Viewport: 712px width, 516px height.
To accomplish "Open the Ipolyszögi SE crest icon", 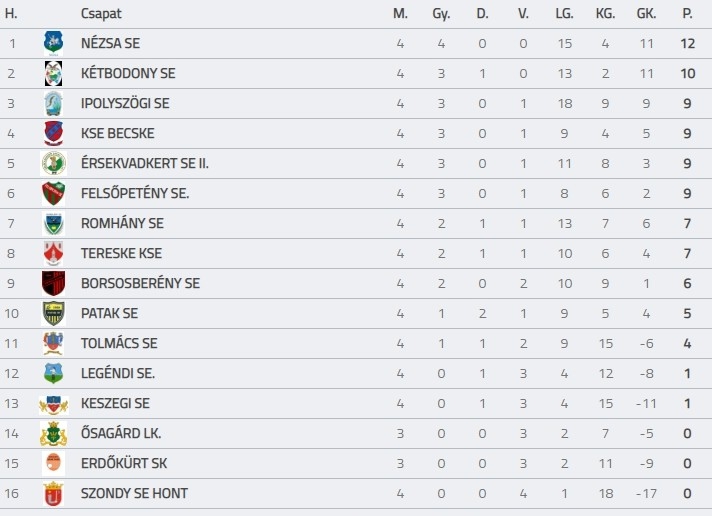I will (54, 104).
